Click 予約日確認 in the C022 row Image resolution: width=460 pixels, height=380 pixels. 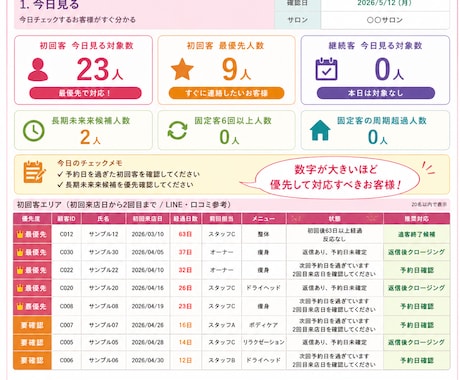point(417,270)
